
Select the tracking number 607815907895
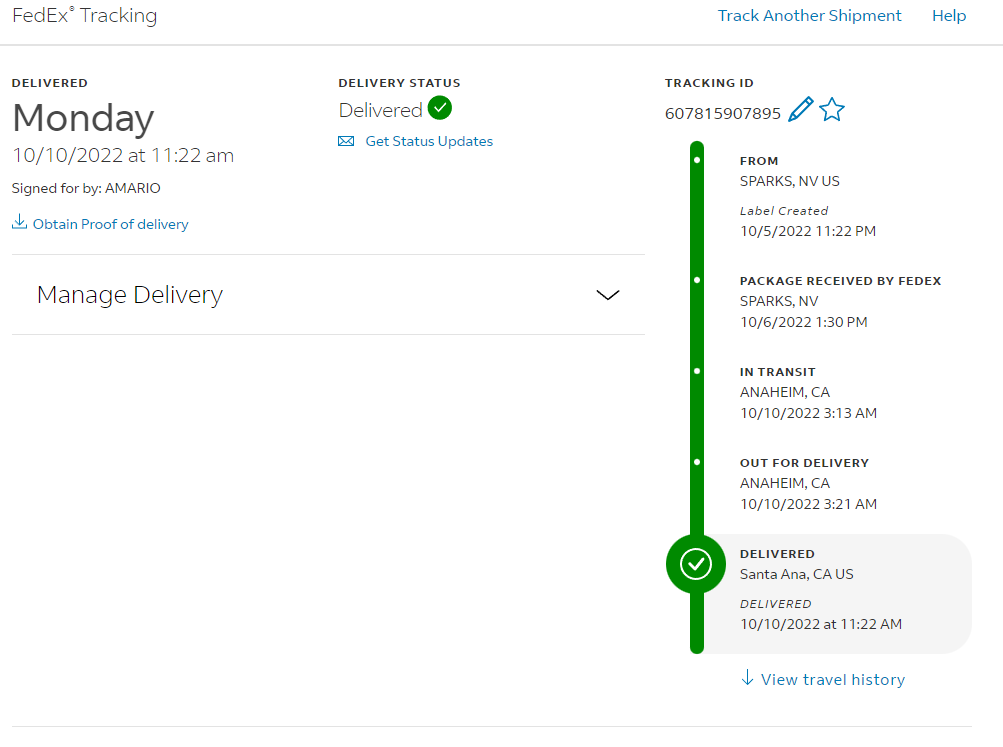click(723, 114)
